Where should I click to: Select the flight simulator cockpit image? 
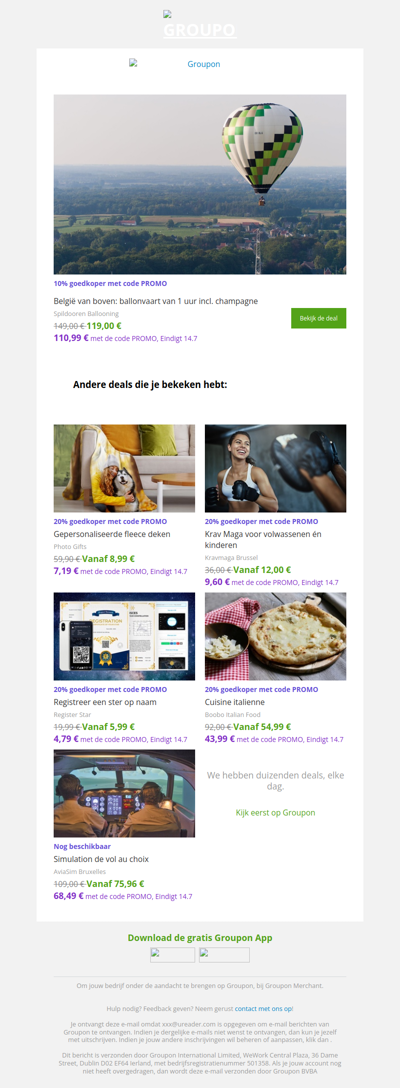coord(124,794)
